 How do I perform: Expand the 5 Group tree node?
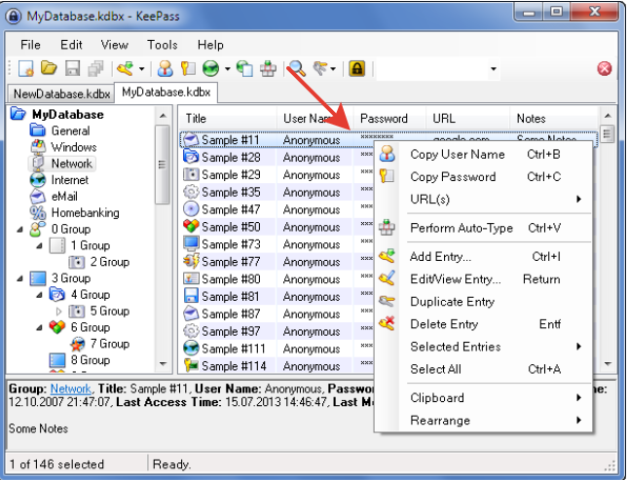click(57, 311)
